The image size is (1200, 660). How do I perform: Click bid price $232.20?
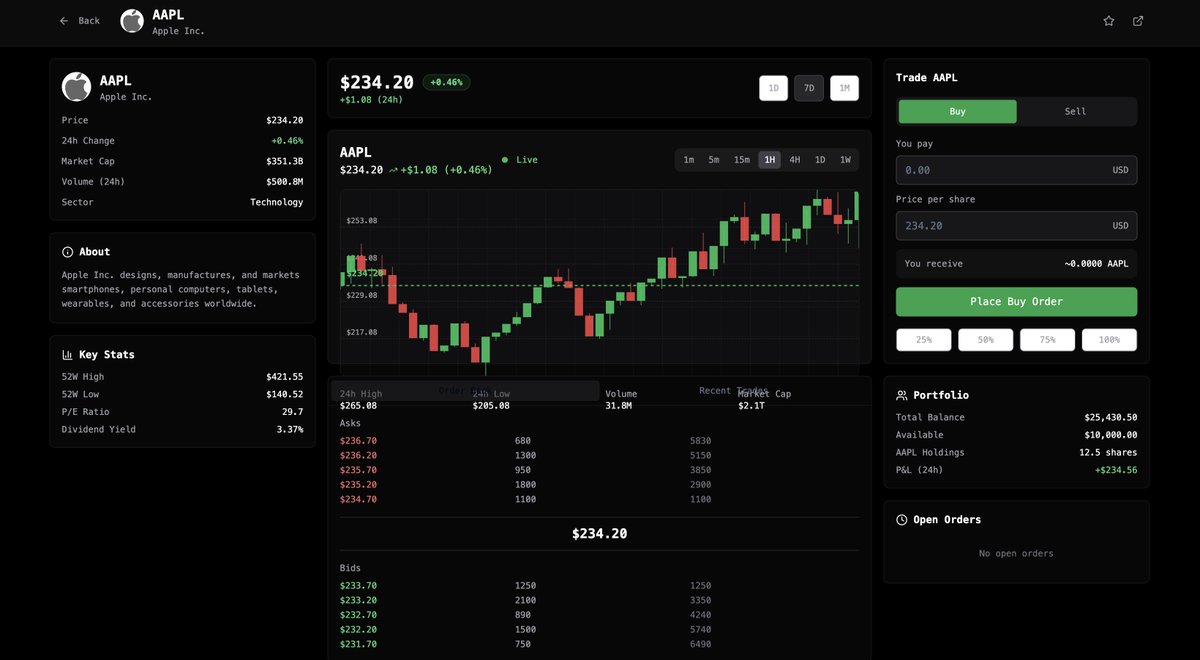click(x=358, y=630)
